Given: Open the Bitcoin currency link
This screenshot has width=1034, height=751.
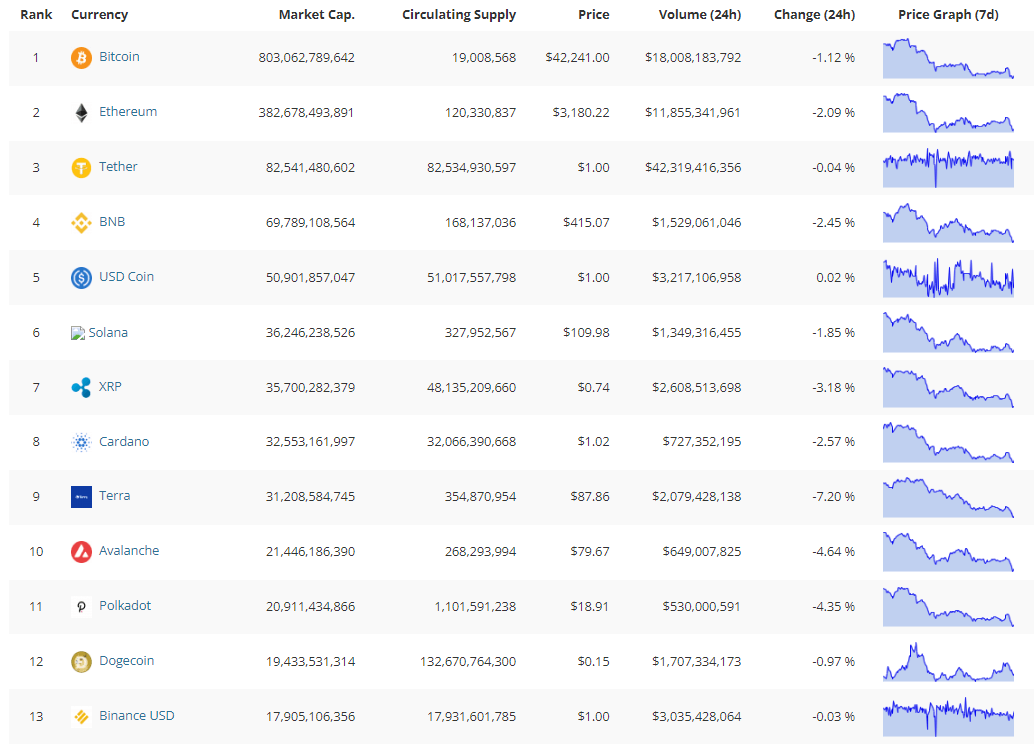Looking at the screenshot, I should (119, 57).
